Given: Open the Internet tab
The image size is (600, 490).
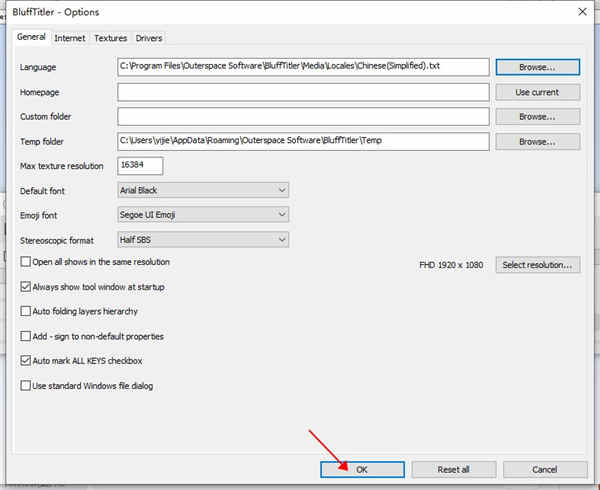Looking at the screenshot, I should click(70, 38).
